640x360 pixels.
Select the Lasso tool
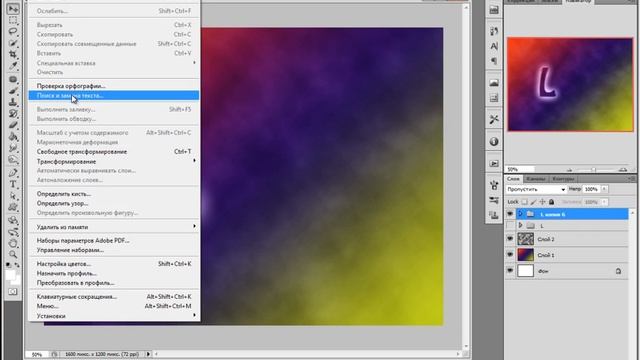click(13, 31)
